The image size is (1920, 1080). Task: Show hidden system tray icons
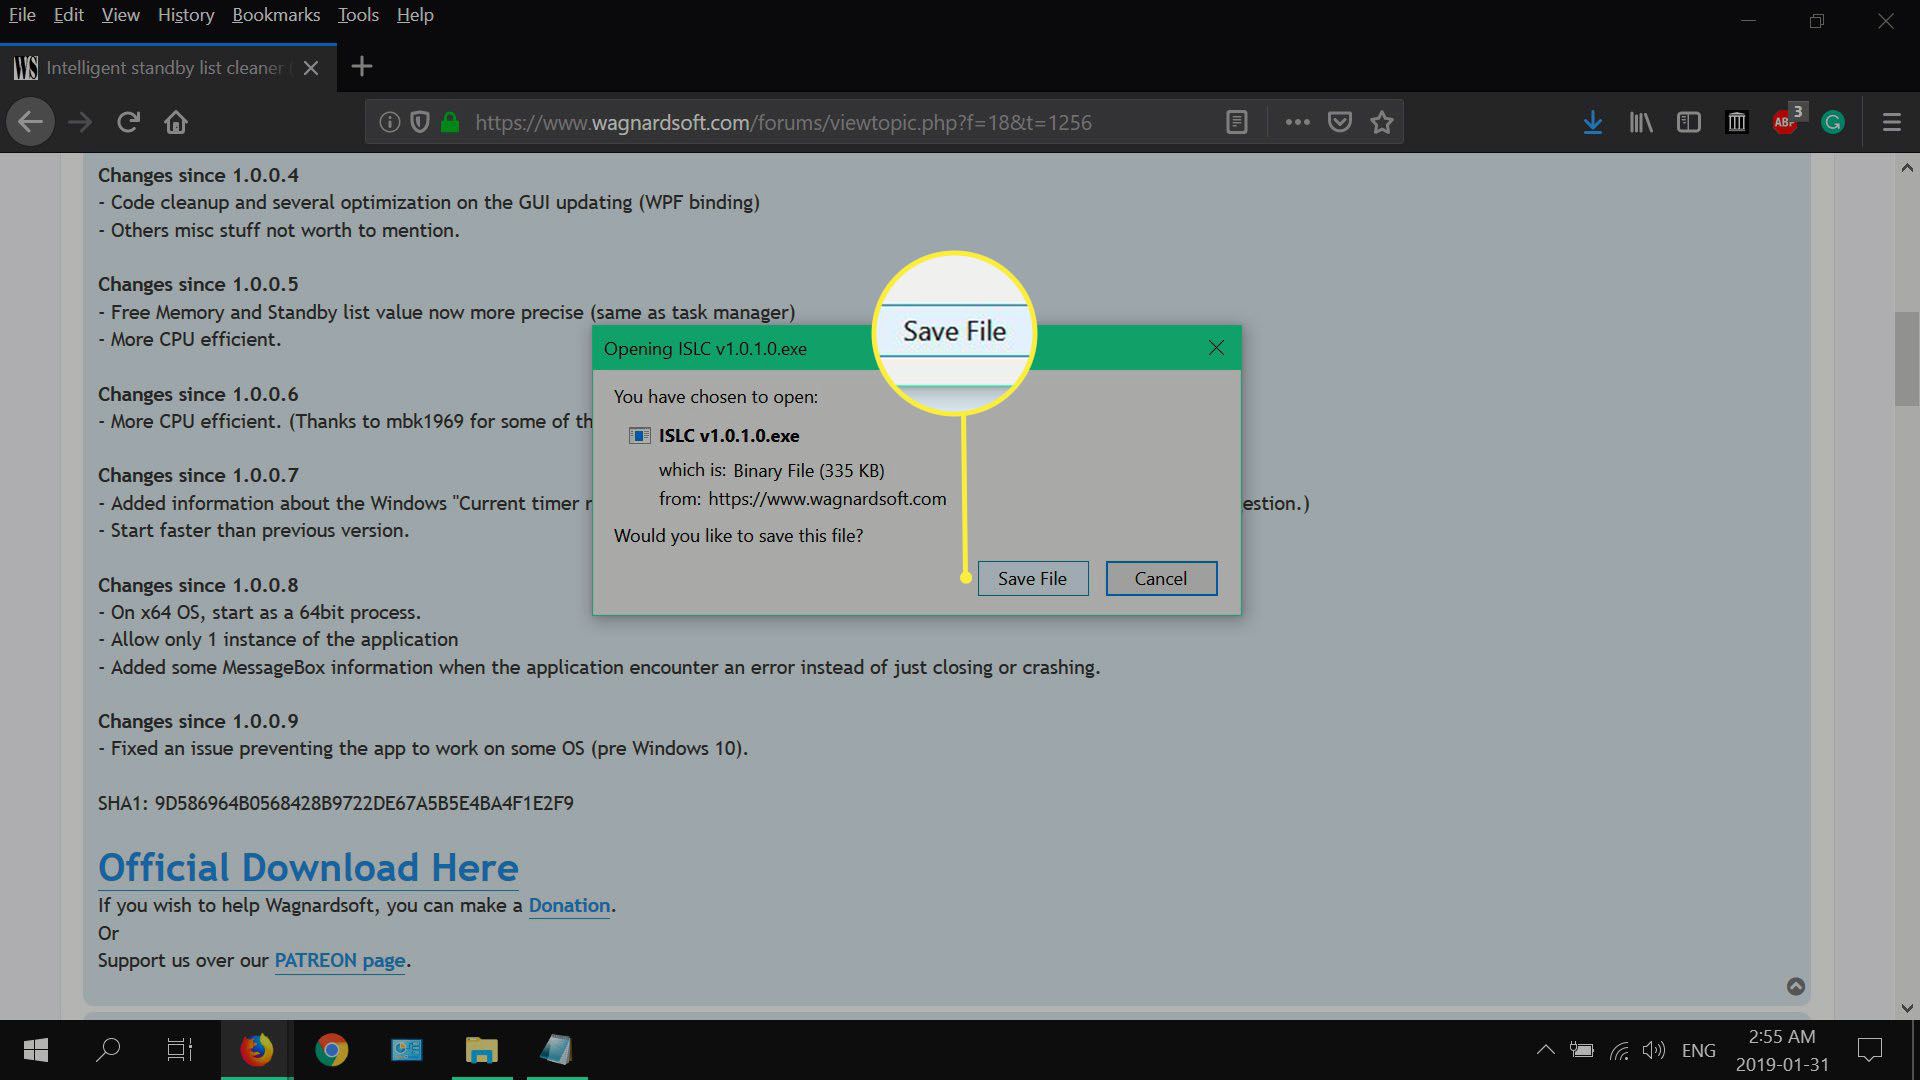[1545, 1050]
